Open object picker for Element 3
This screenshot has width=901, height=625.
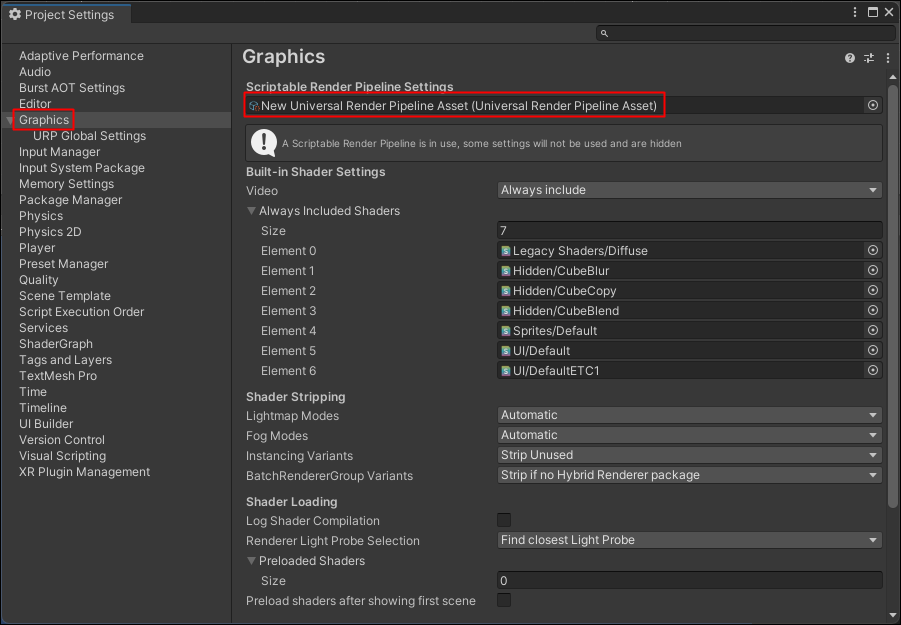pos(872,310)
